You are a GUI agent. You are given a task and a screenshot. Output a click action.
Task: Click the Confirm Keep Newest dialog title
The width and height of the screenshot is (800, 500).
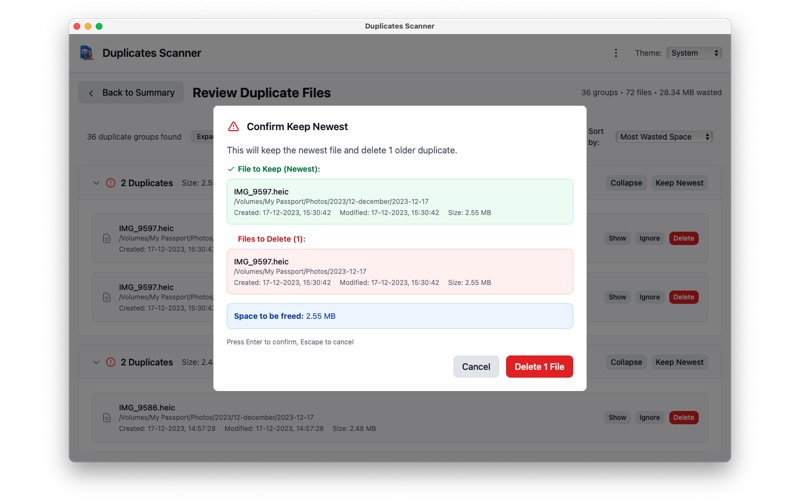coord(297,127)
